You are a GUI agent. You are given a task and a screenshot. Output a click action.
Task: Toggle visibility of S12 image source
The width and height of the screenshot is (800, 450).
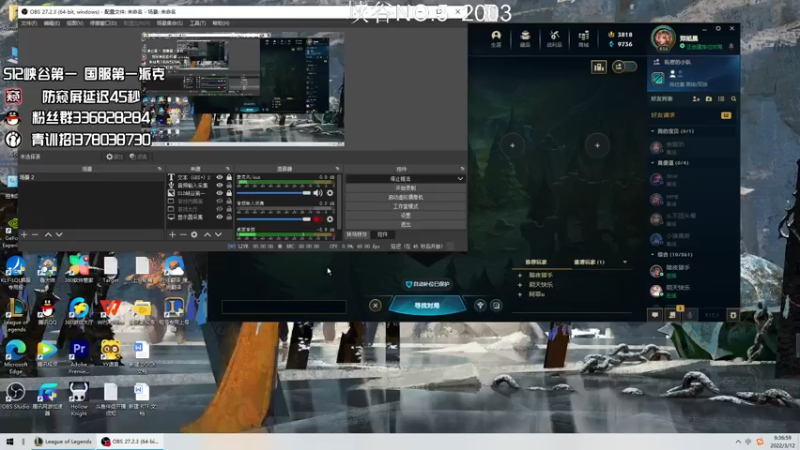[219, 193]
